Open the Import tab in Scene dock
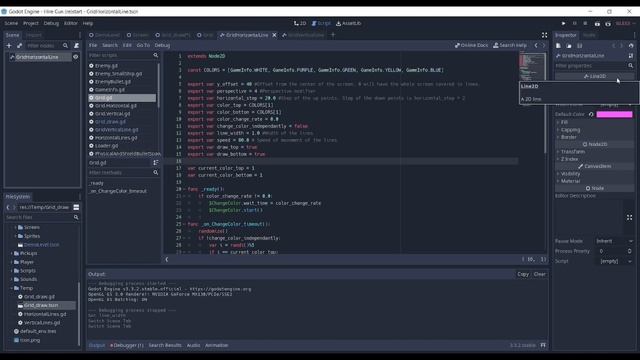The image size is (640, 360). click(x=33, y=36)
